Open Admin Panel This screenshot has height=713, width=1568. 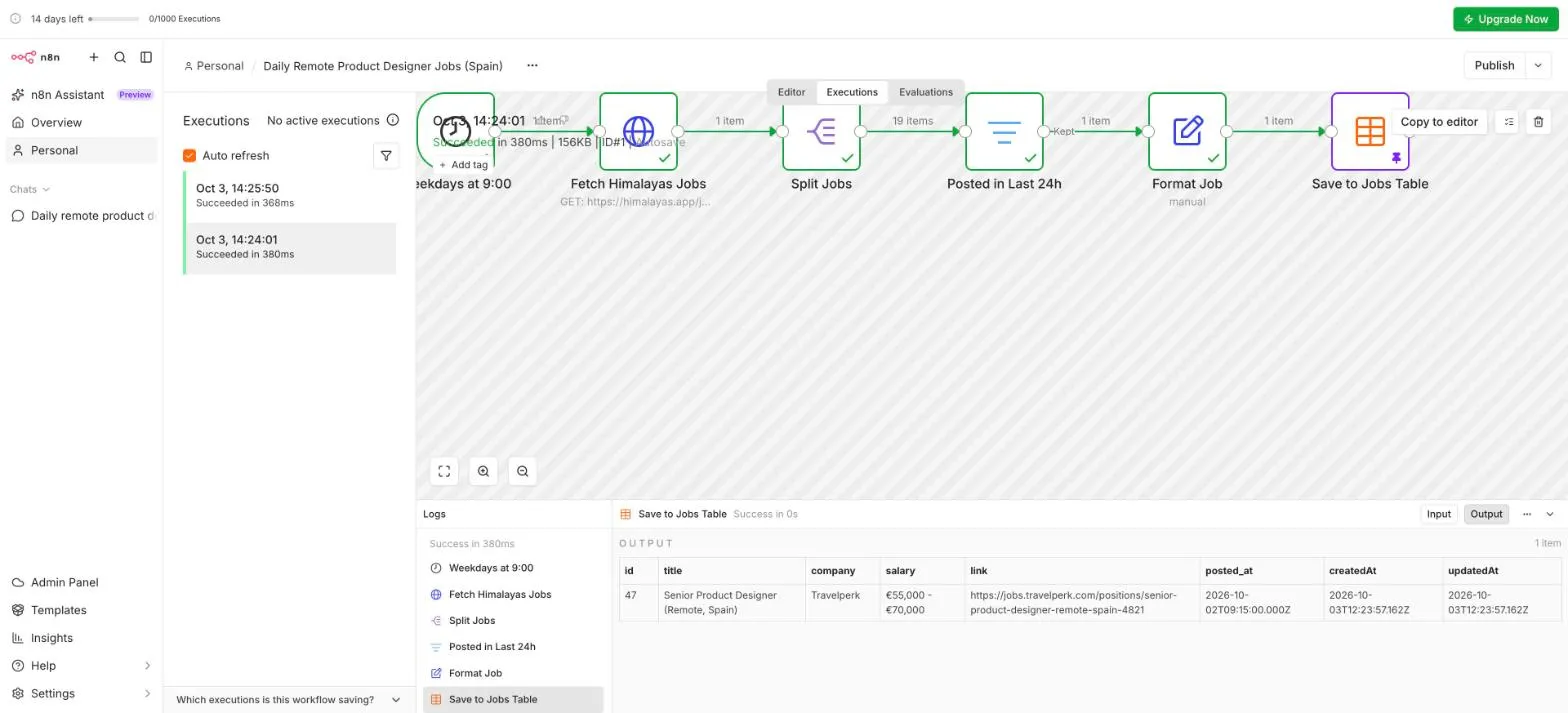click(x=82, y=582)
